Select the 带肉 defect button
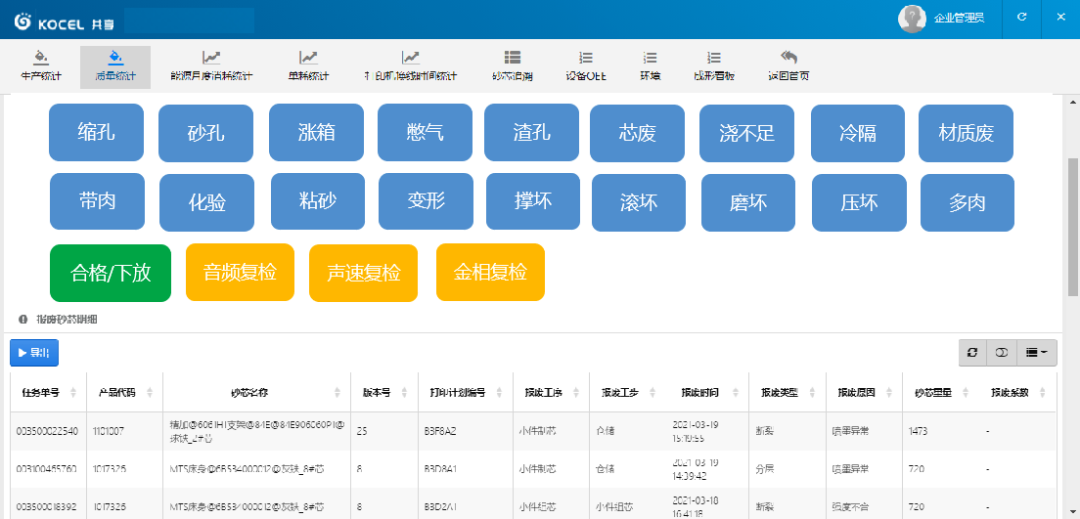This screenshot has height=519, width=1080. tap(97, 202)
